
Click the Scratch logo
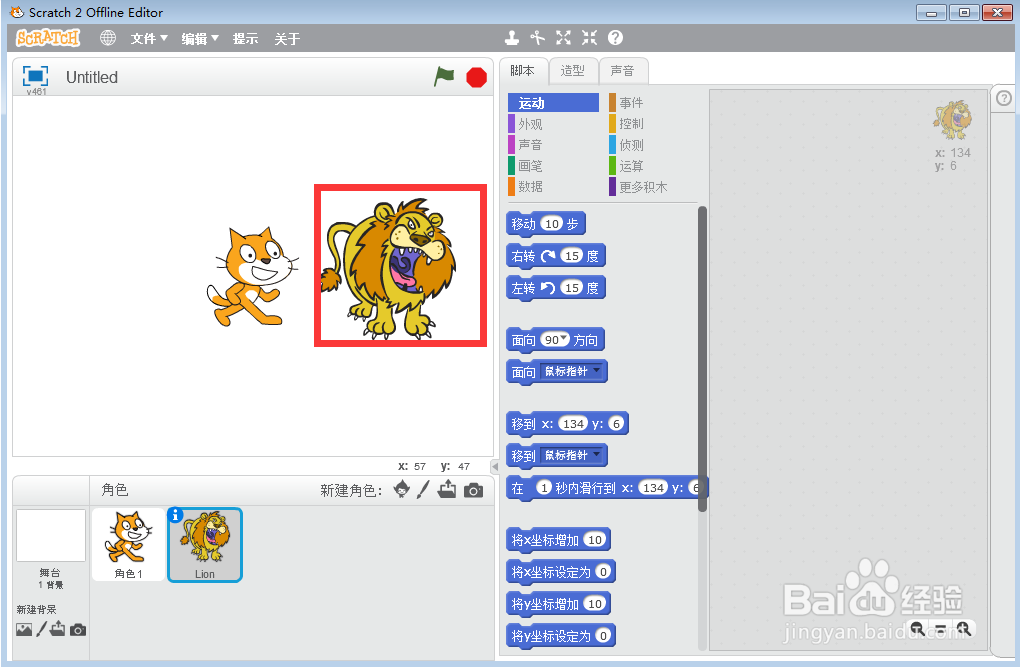[47, 38]
